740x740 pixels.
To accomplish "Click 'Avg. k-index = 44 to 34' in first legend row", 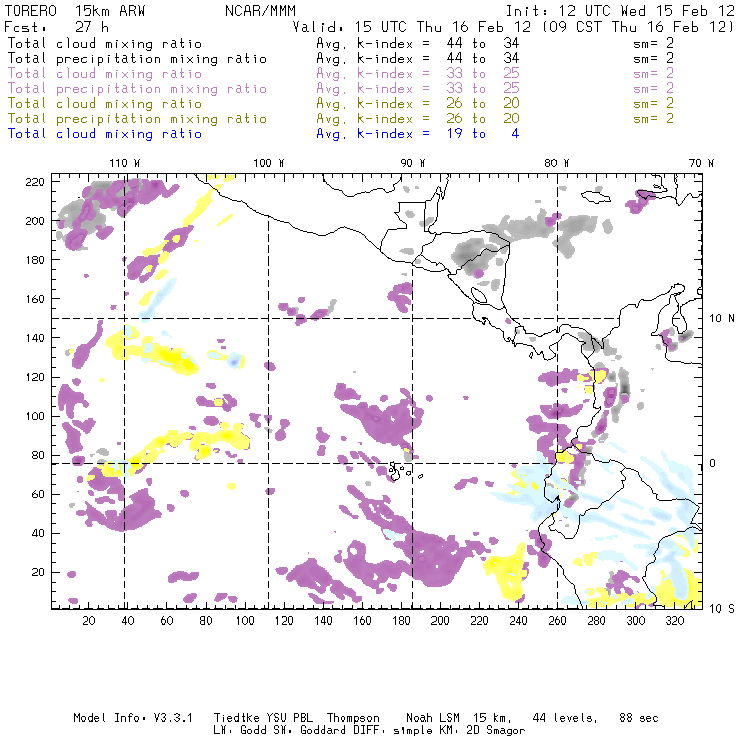I will tap(418, 43).
